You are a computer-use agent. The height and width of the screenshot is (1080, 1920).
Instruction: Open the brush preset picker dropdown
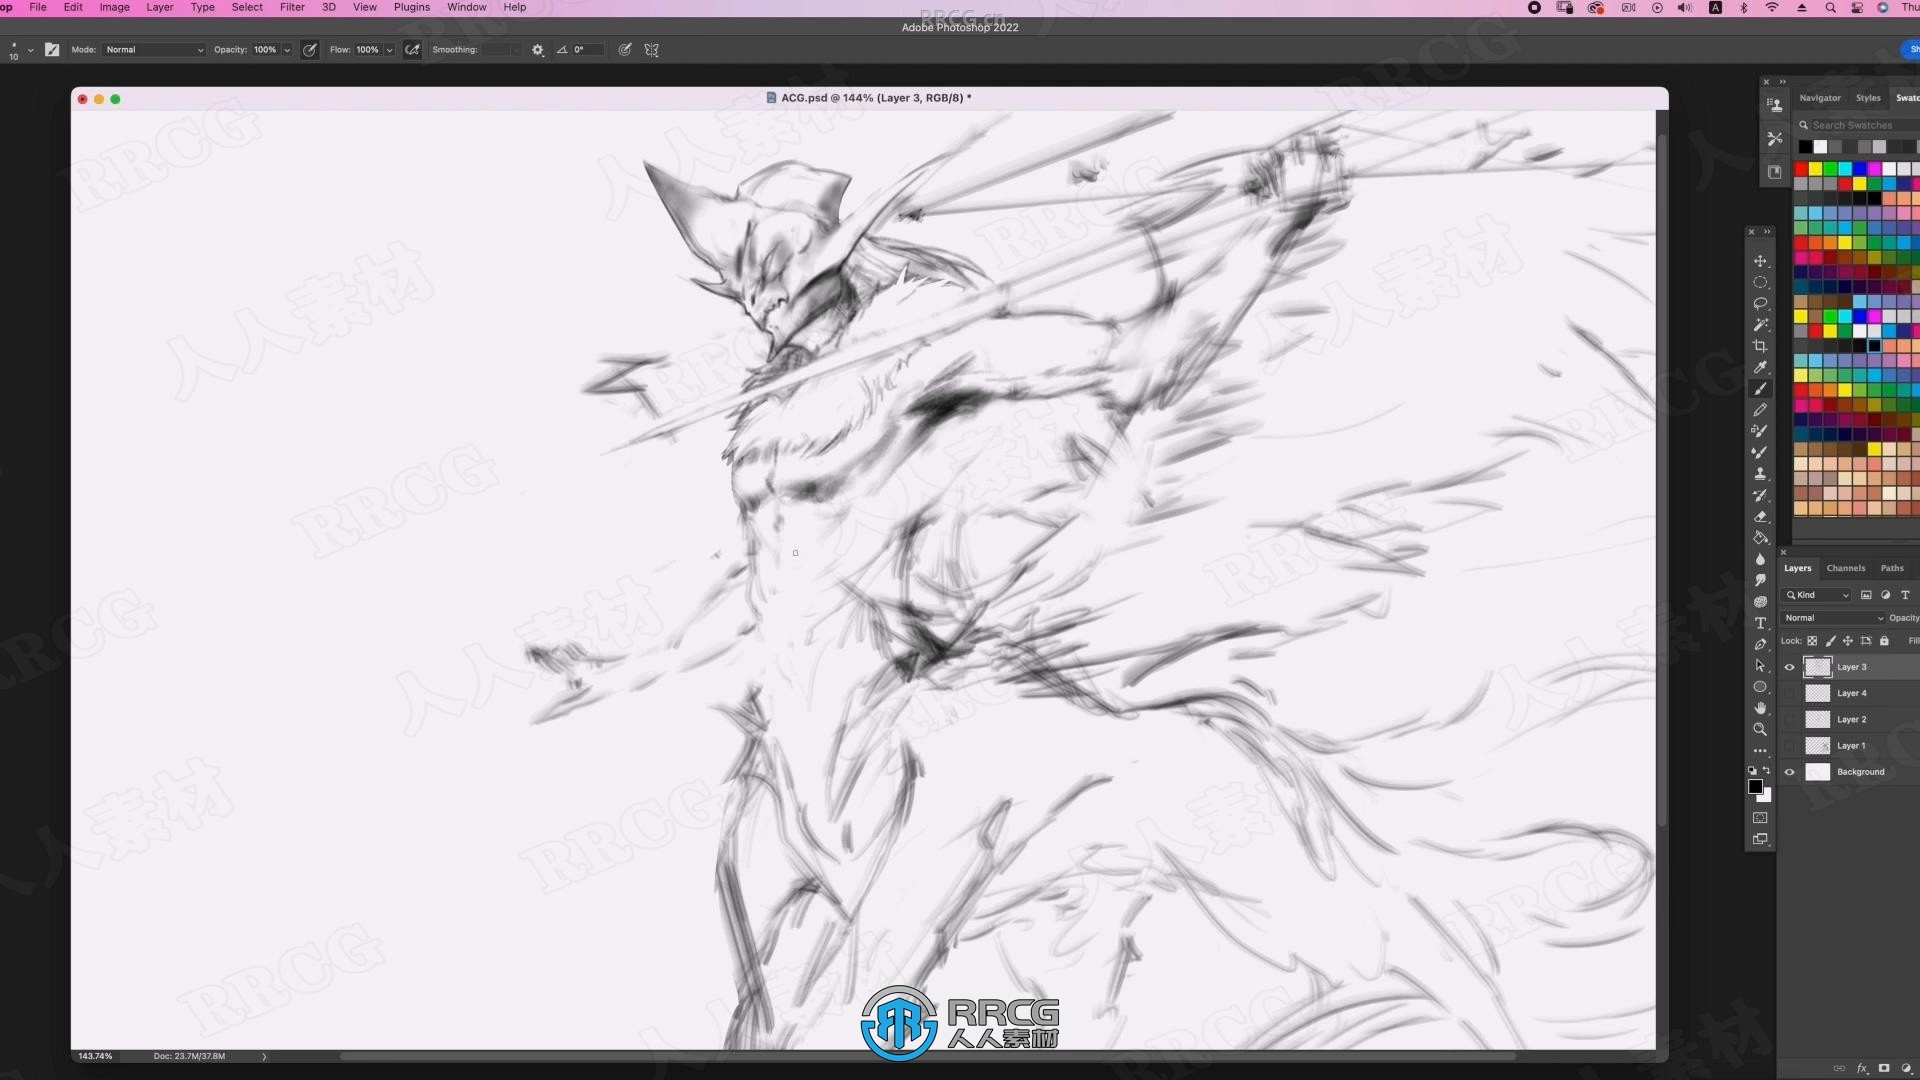click(x=30, y=50)
